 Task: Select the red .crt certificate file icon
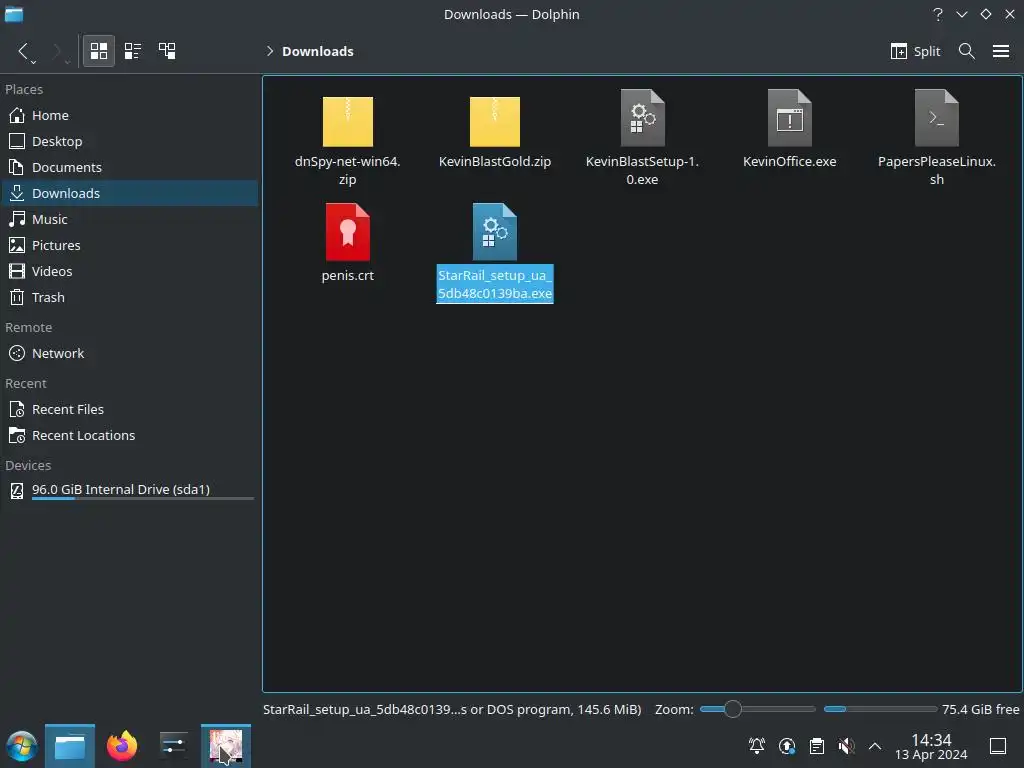click(347, 232)
